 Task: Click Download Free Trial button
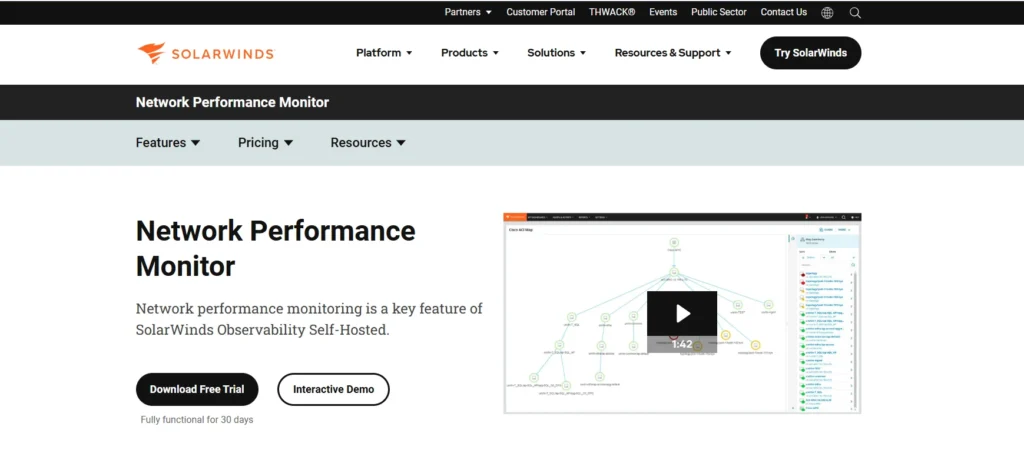click(x=197, y=389)
